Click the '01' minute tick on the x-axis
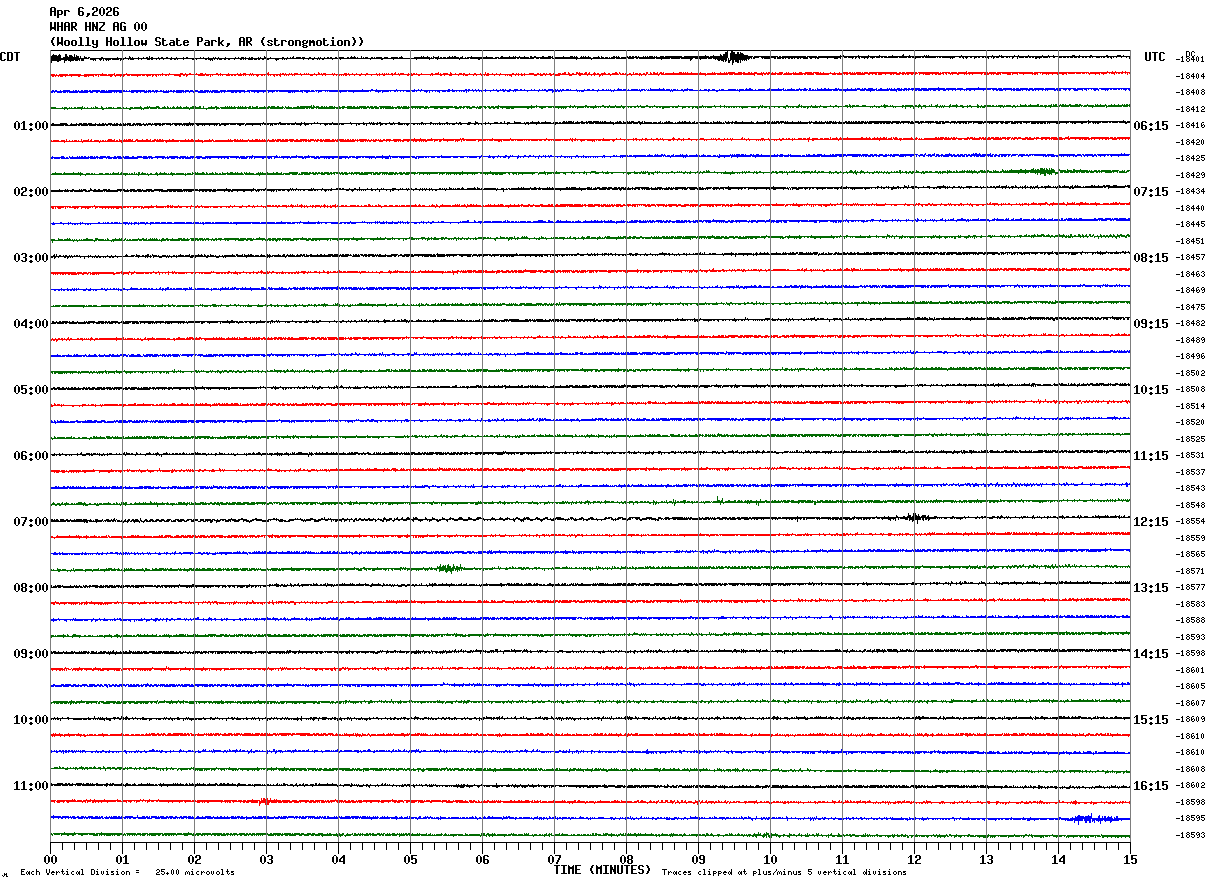 [122, 859]
